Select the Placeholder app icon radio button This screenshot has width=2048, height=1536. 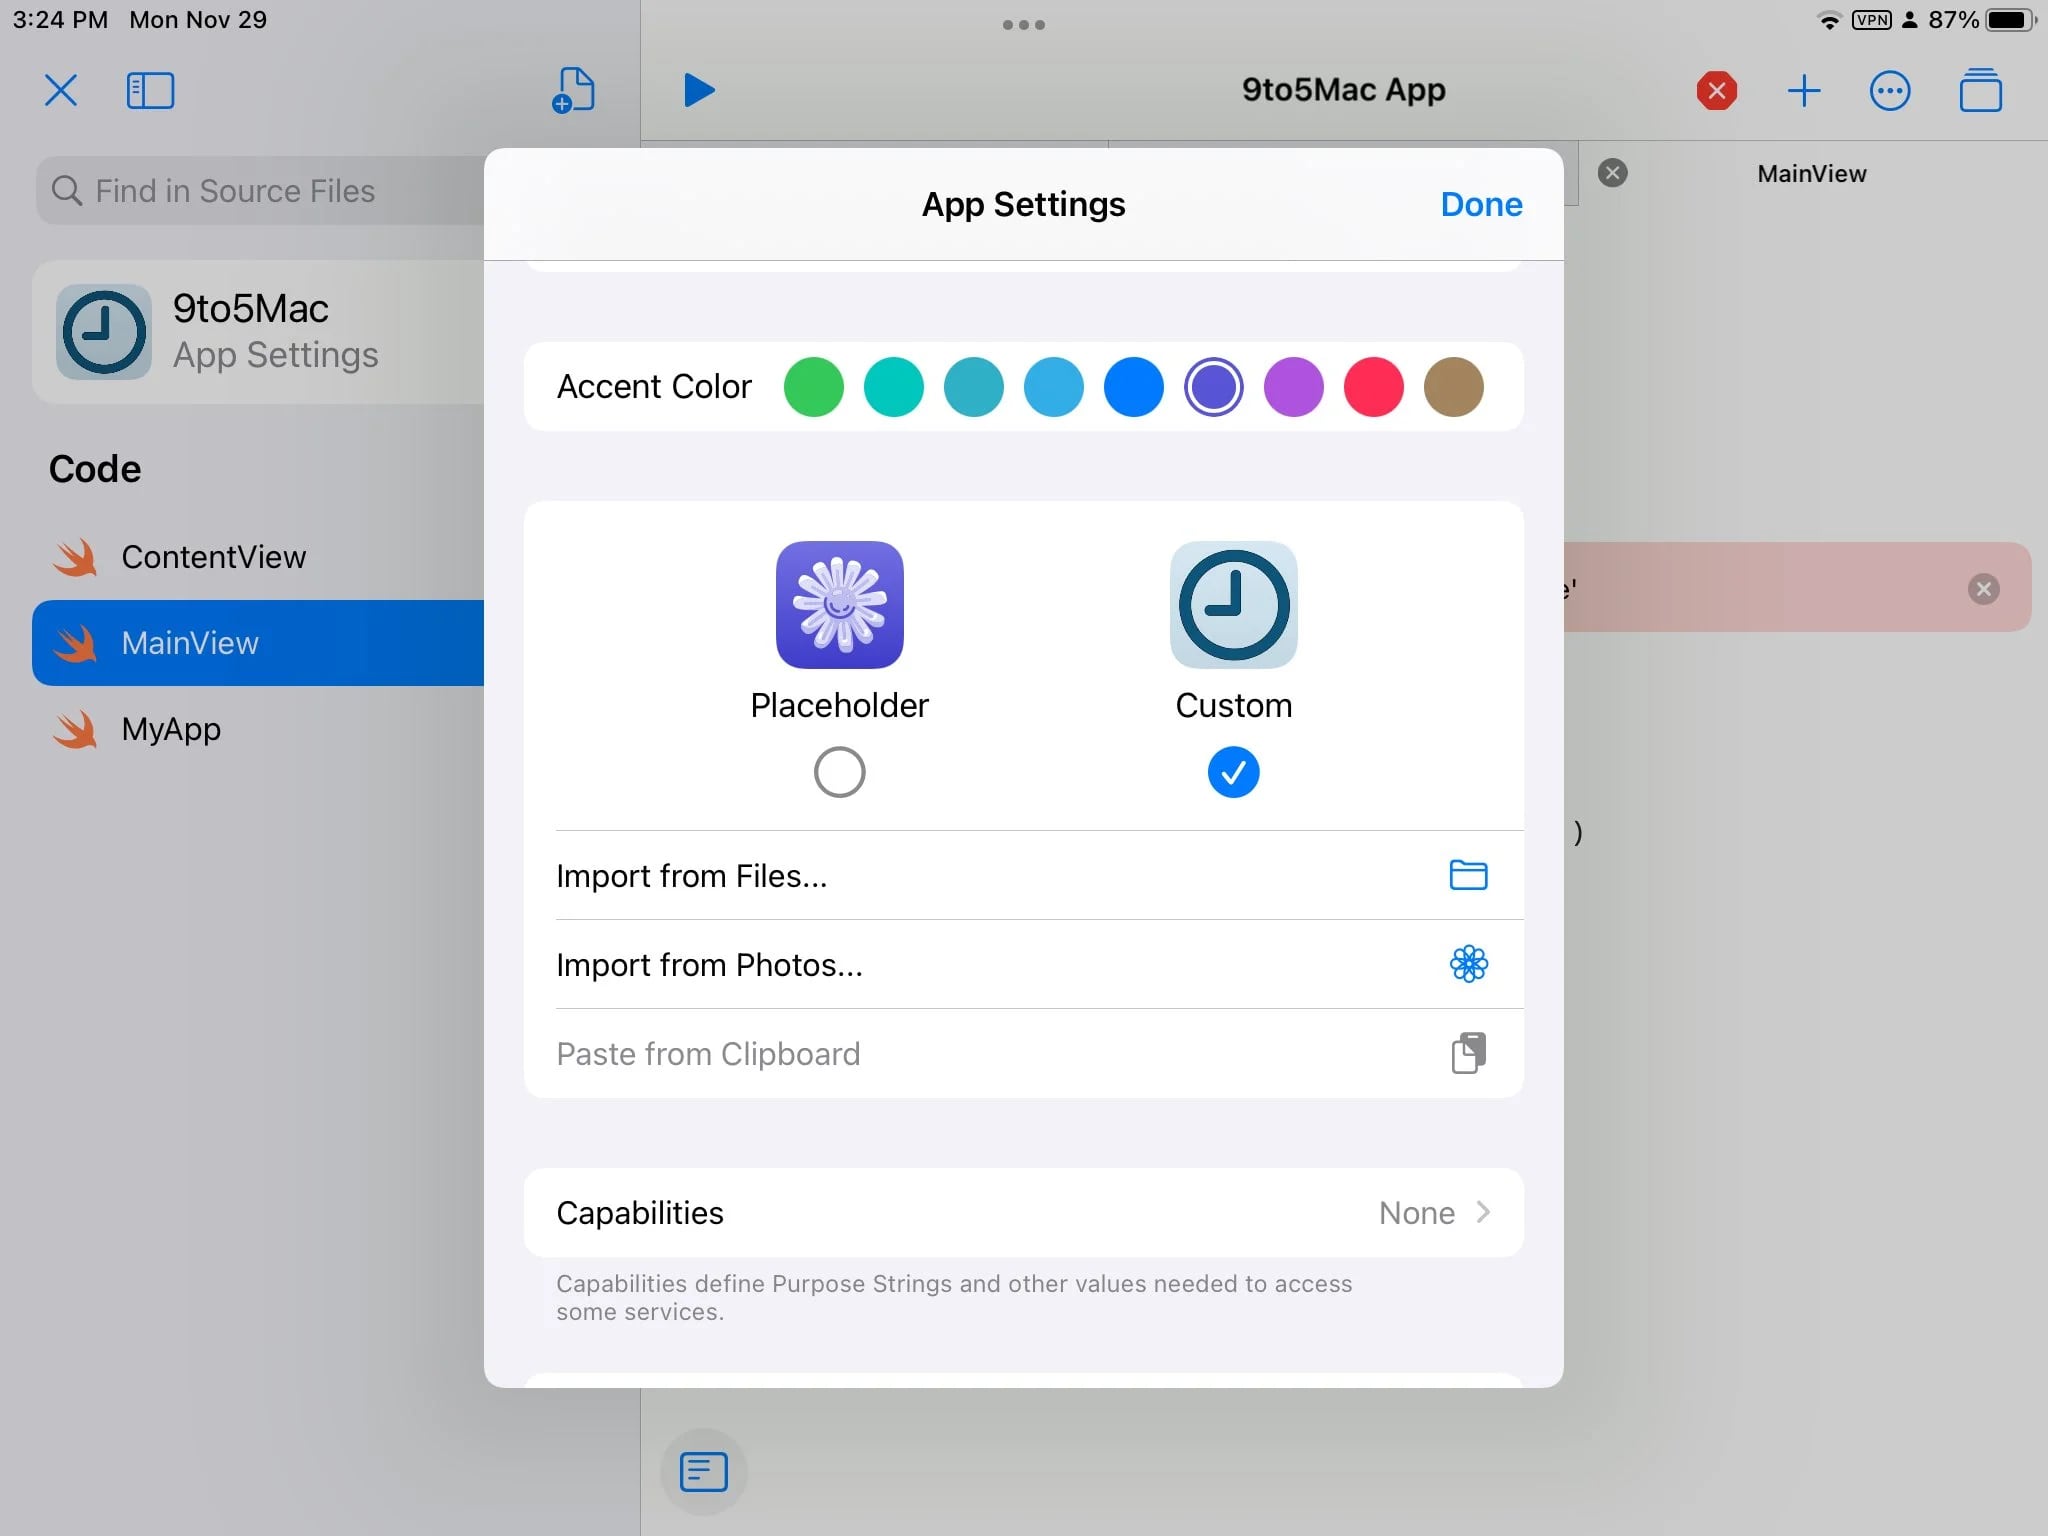tap(839, 771)
